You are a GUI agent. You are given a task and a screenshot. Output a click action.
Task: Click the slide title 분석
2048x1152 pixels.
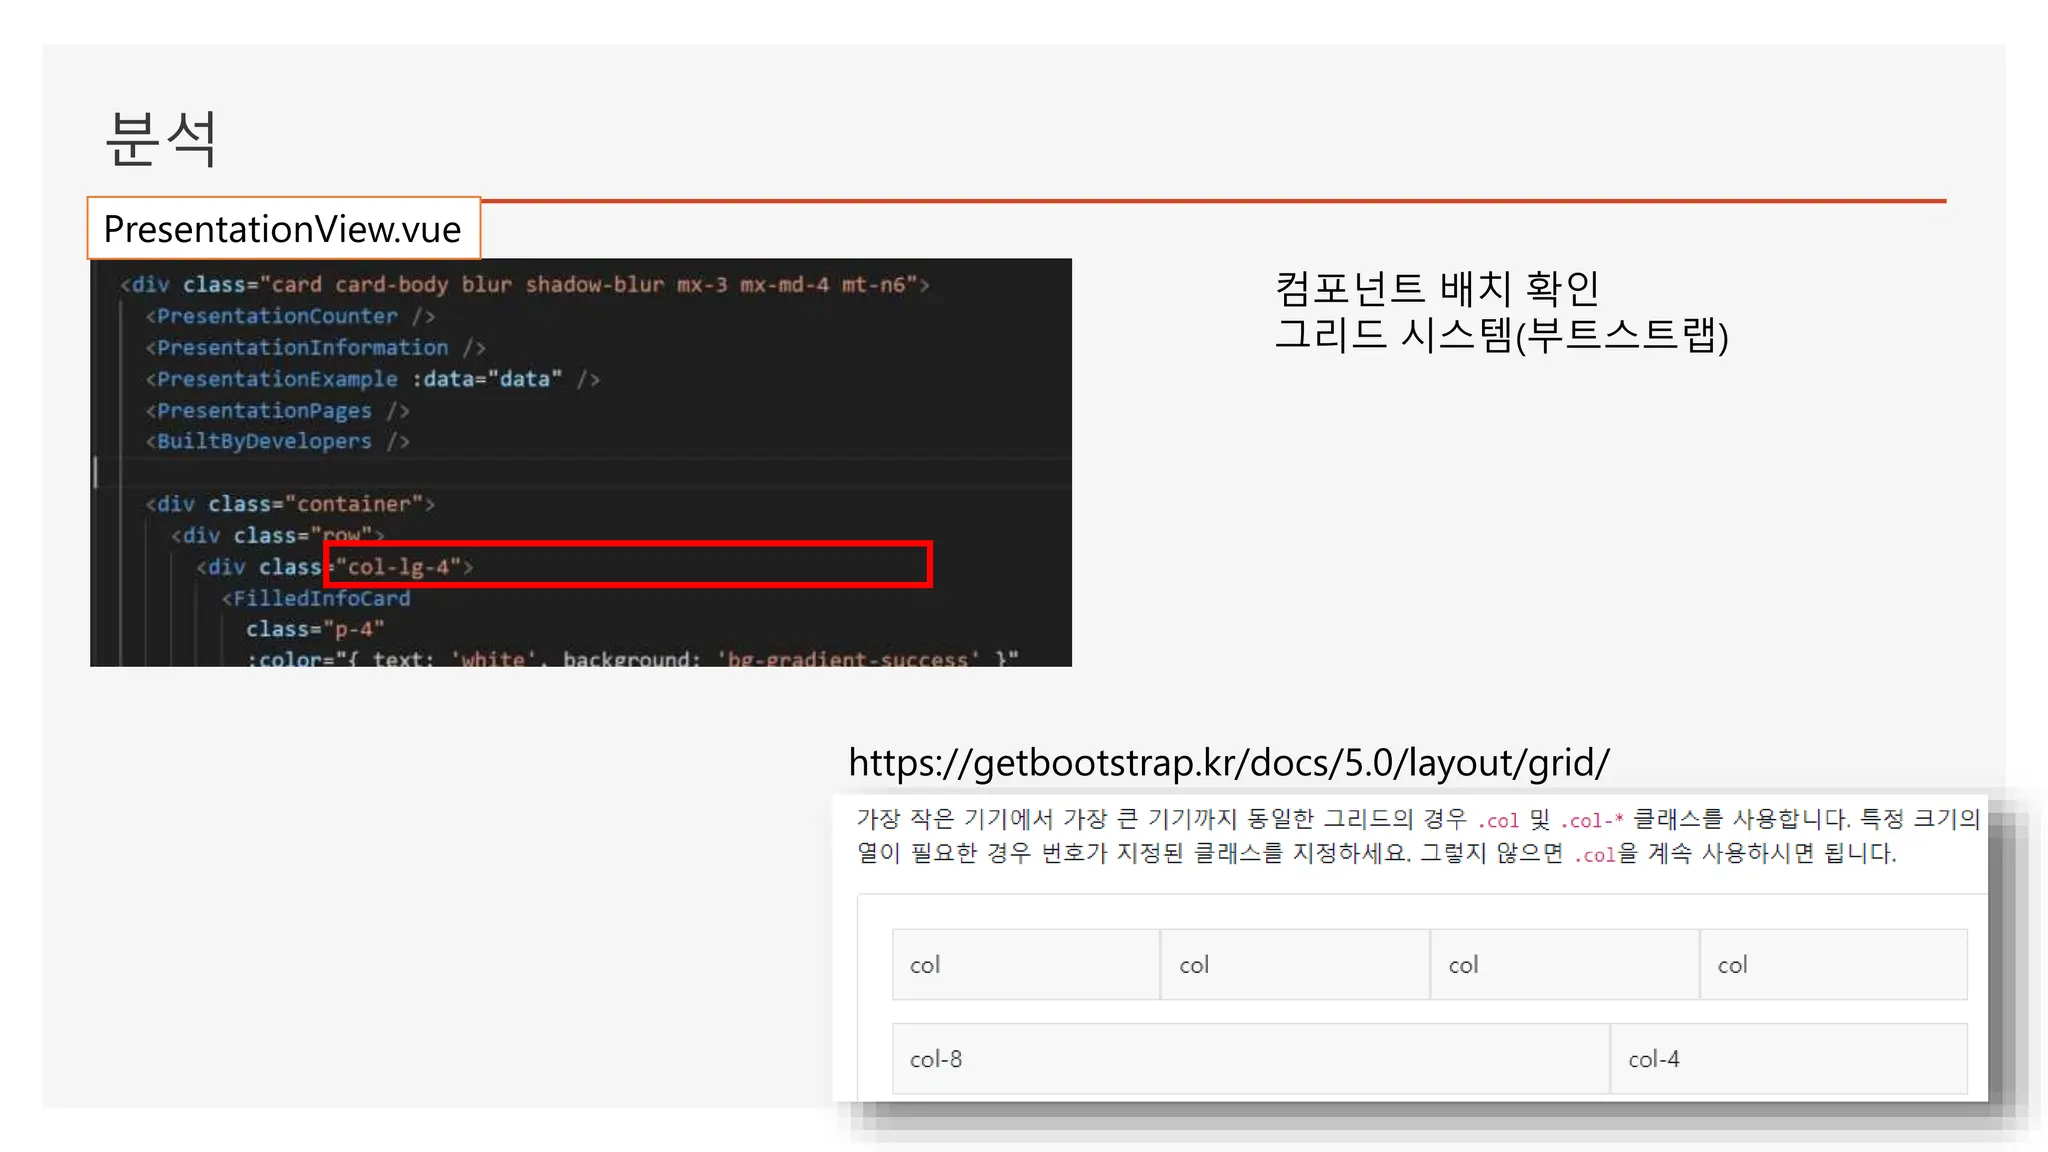pos(161,138)
